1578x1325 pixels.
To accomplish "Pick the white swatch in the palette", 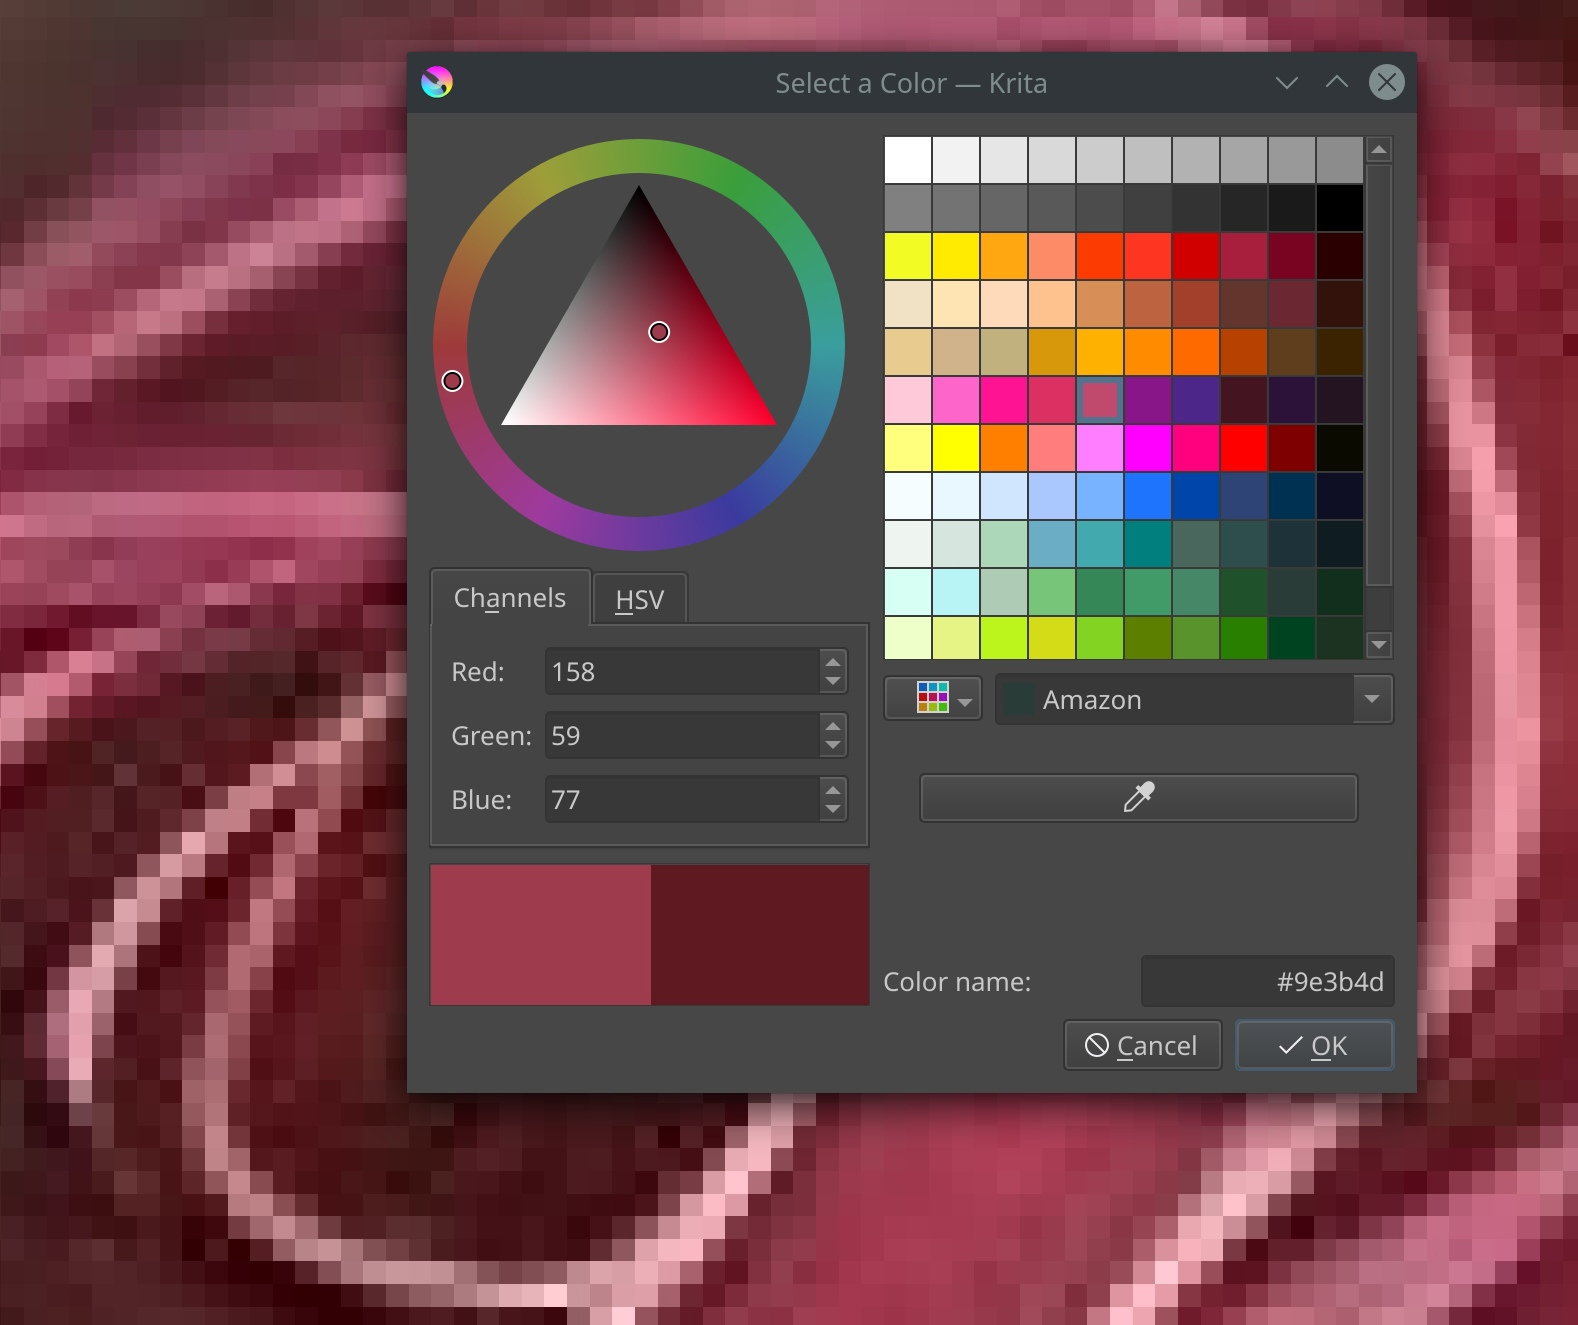I will pyautogui.click(x=908, y=160).
